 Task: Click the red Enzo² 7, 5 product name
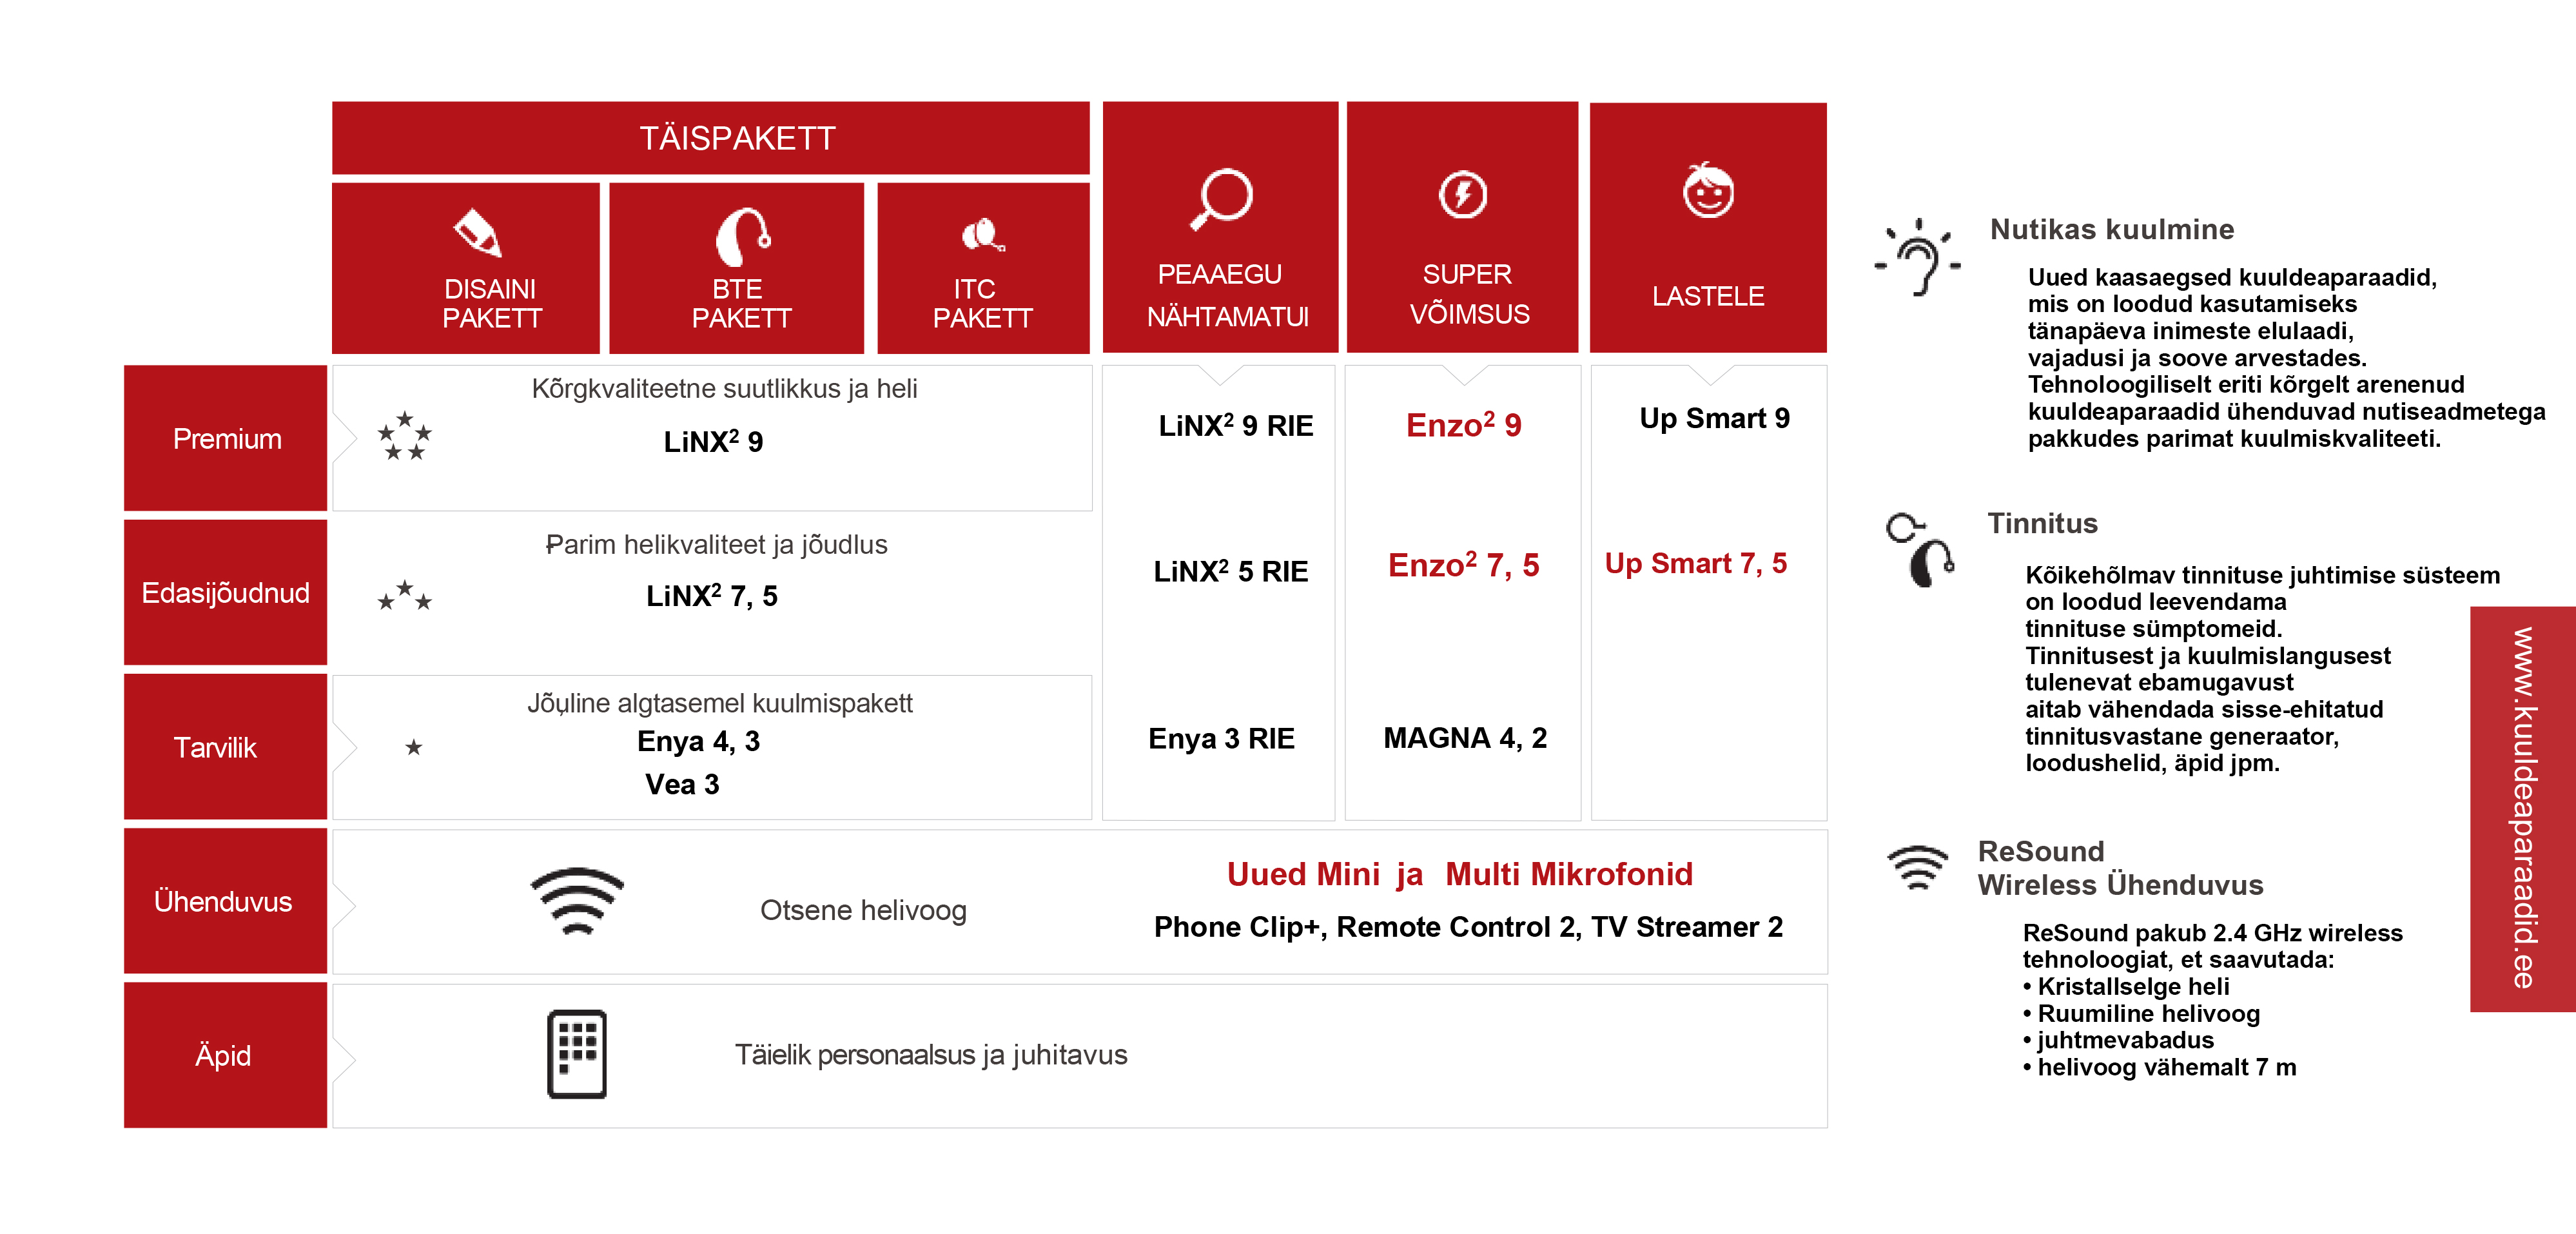1463,565
